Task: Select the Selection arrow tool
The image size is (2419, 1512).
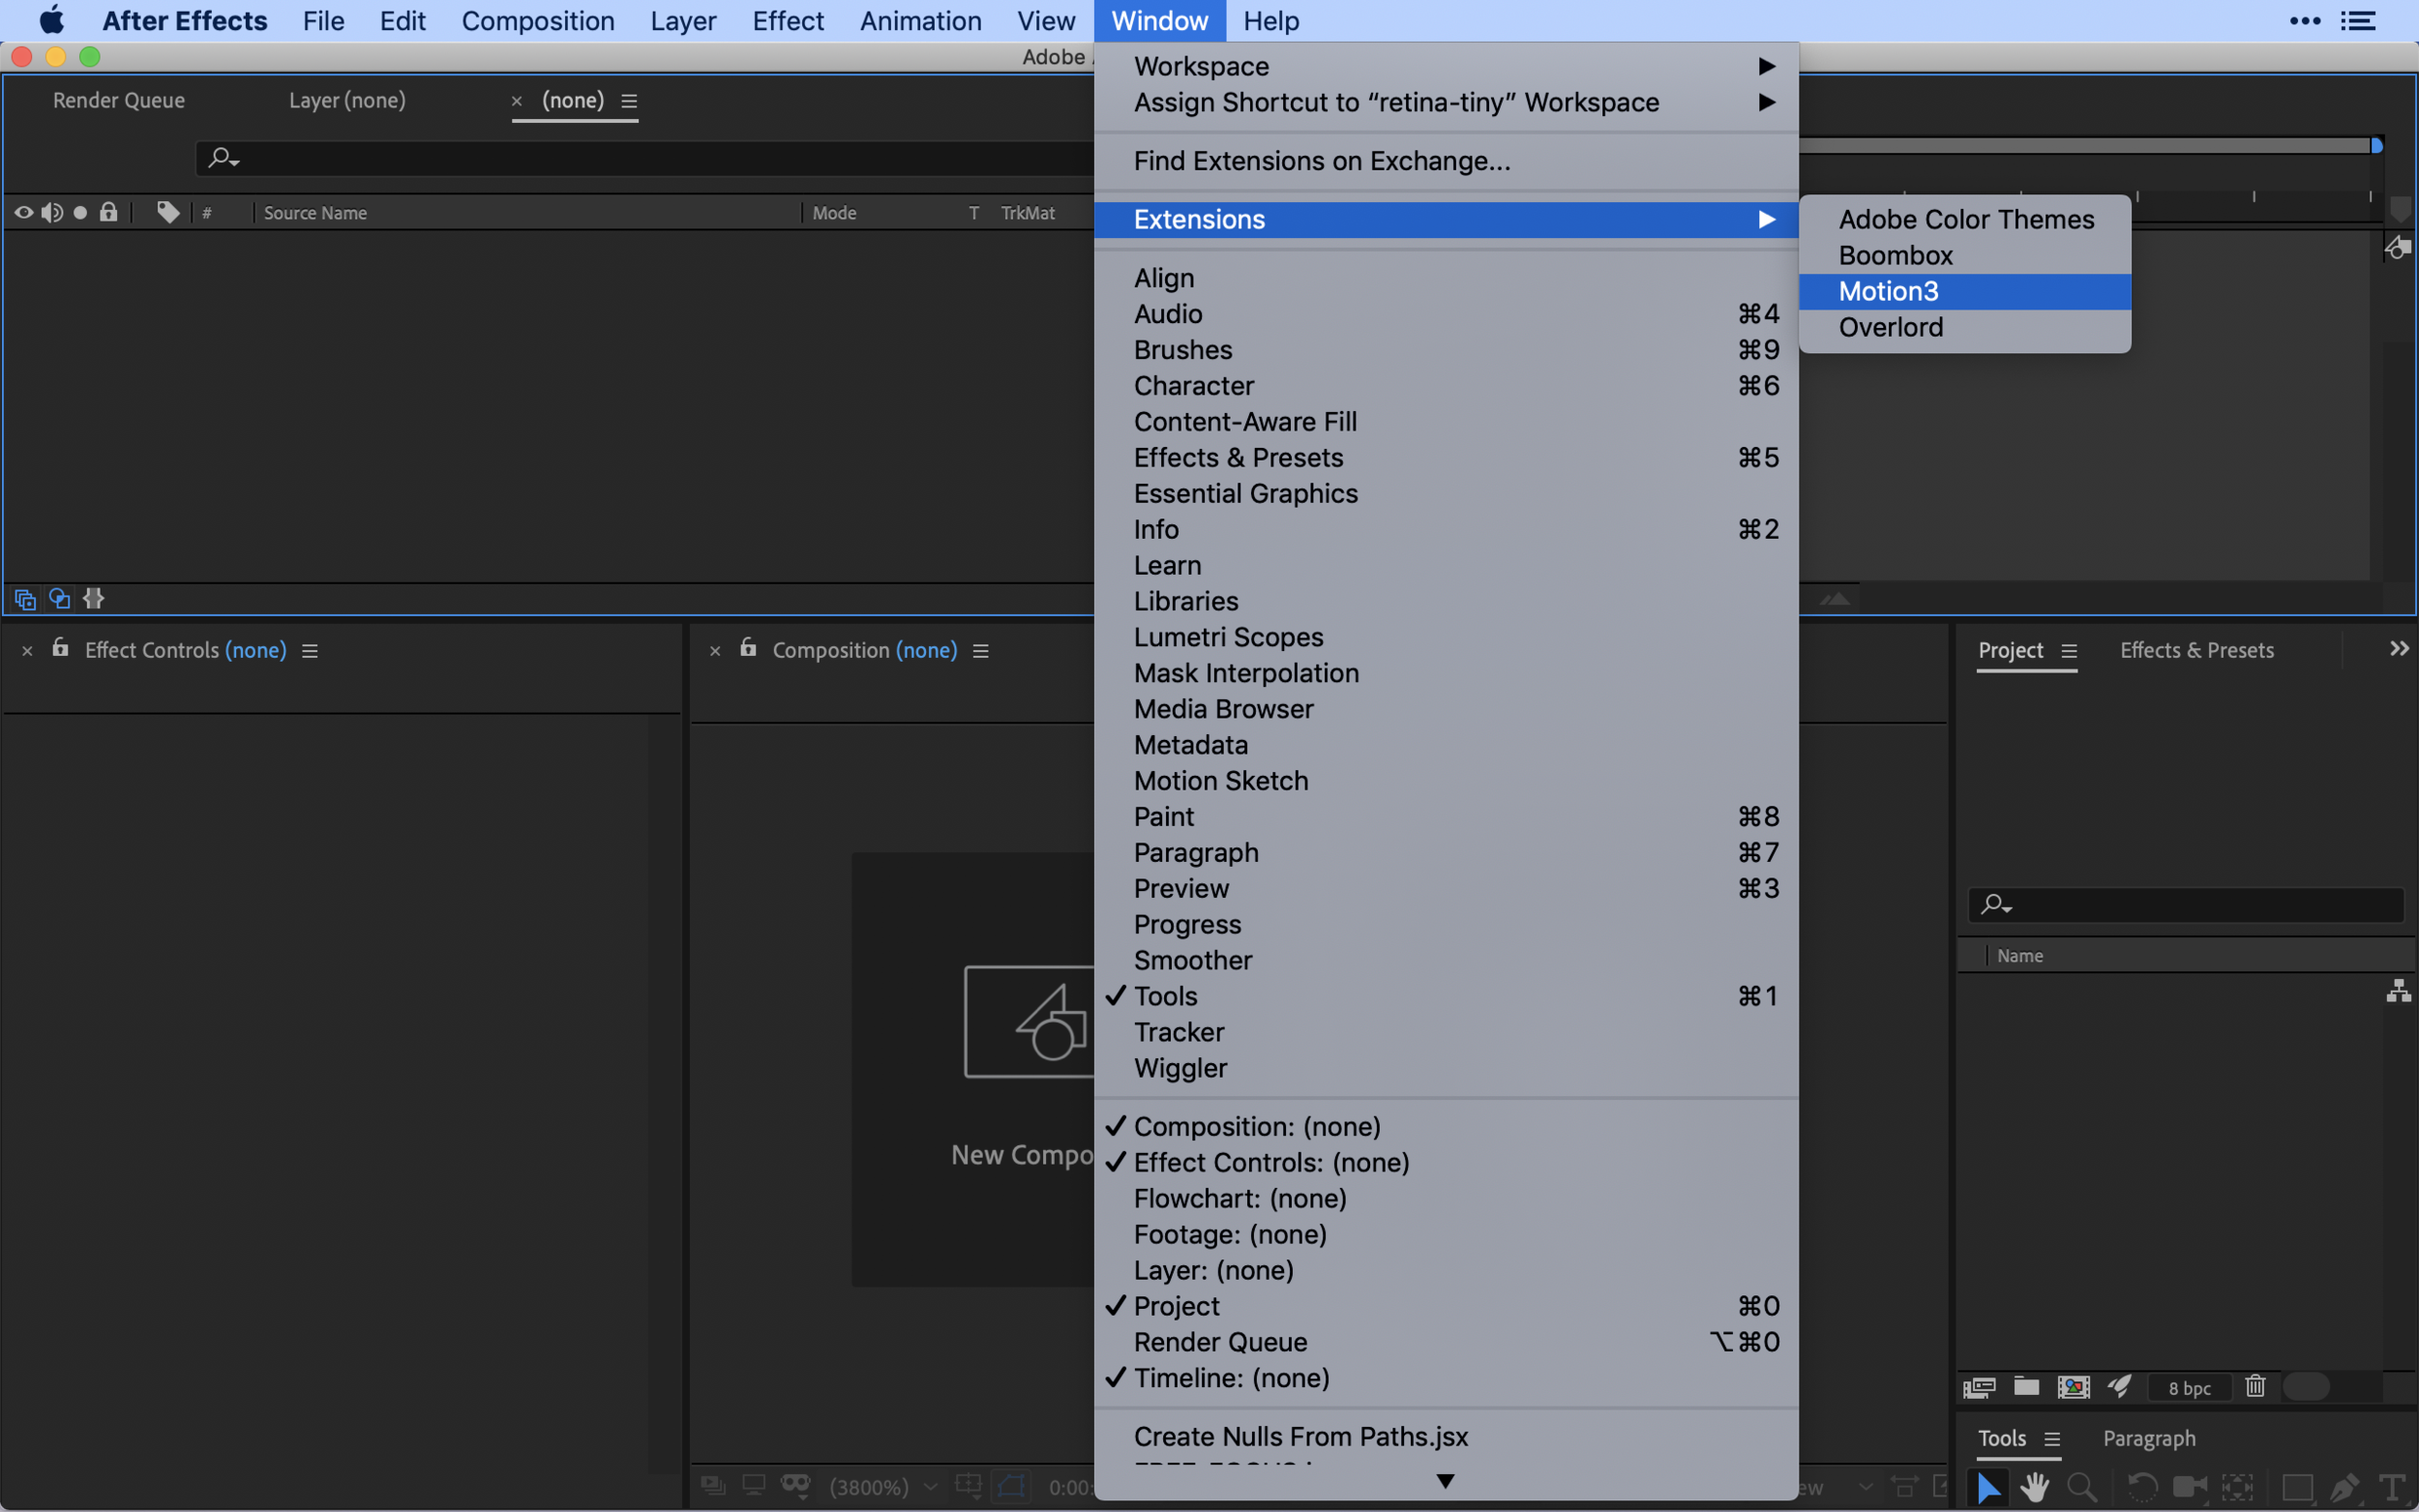Action: (1989, 1487)
